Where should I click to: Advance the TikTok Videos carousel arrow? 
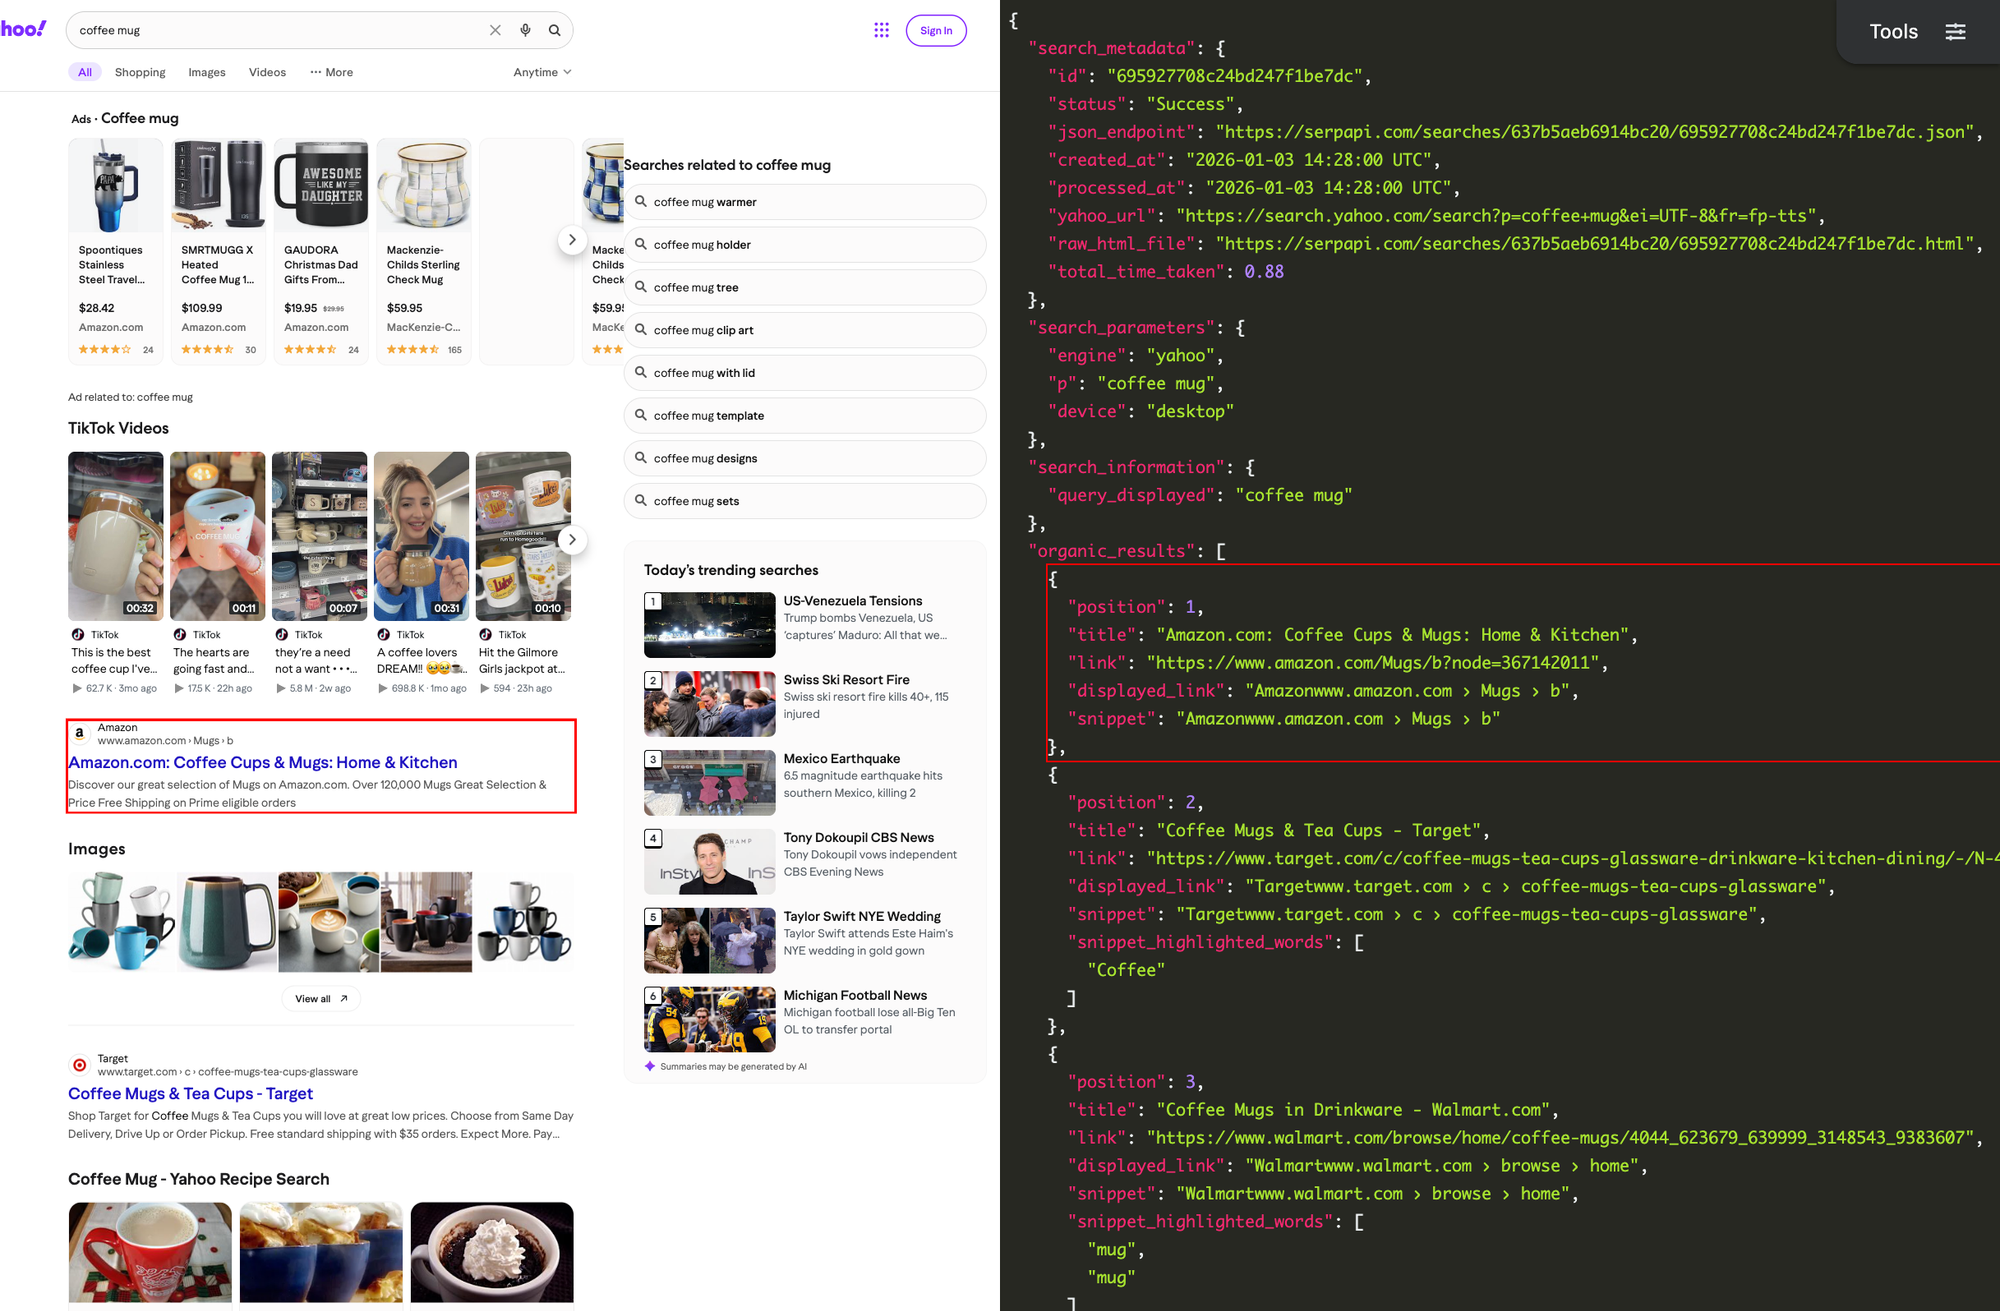(x=572, y=540)
